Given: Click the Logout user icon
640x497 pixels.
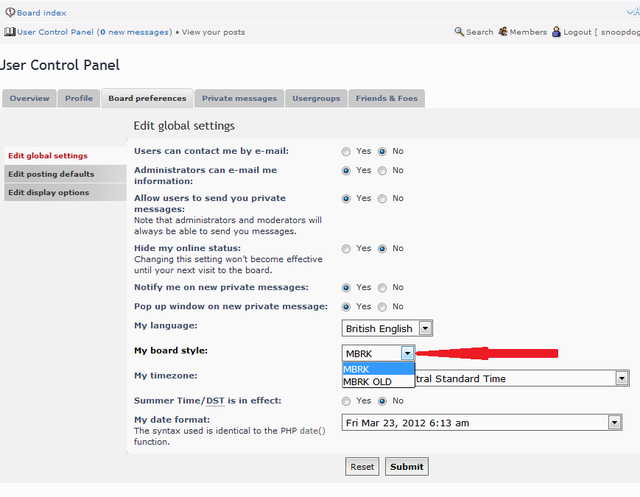Looking at the screenshot, I should (x=556, y=31).
